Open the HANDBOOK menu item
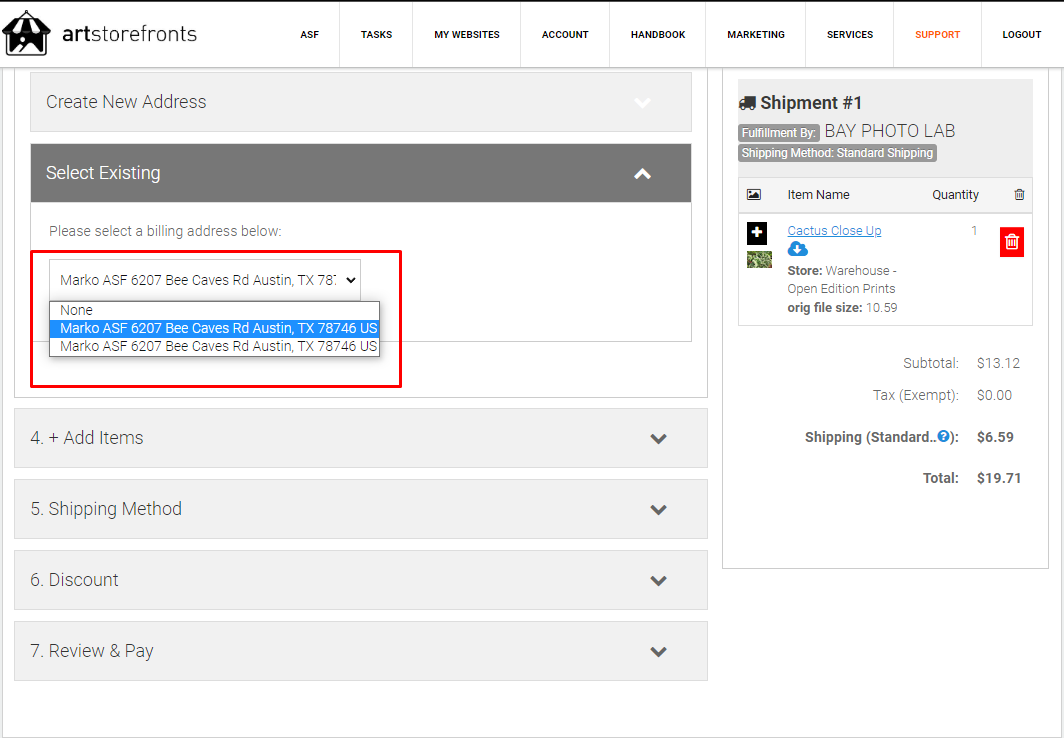This screenshot has height=738, width=1064. [658, 35]
